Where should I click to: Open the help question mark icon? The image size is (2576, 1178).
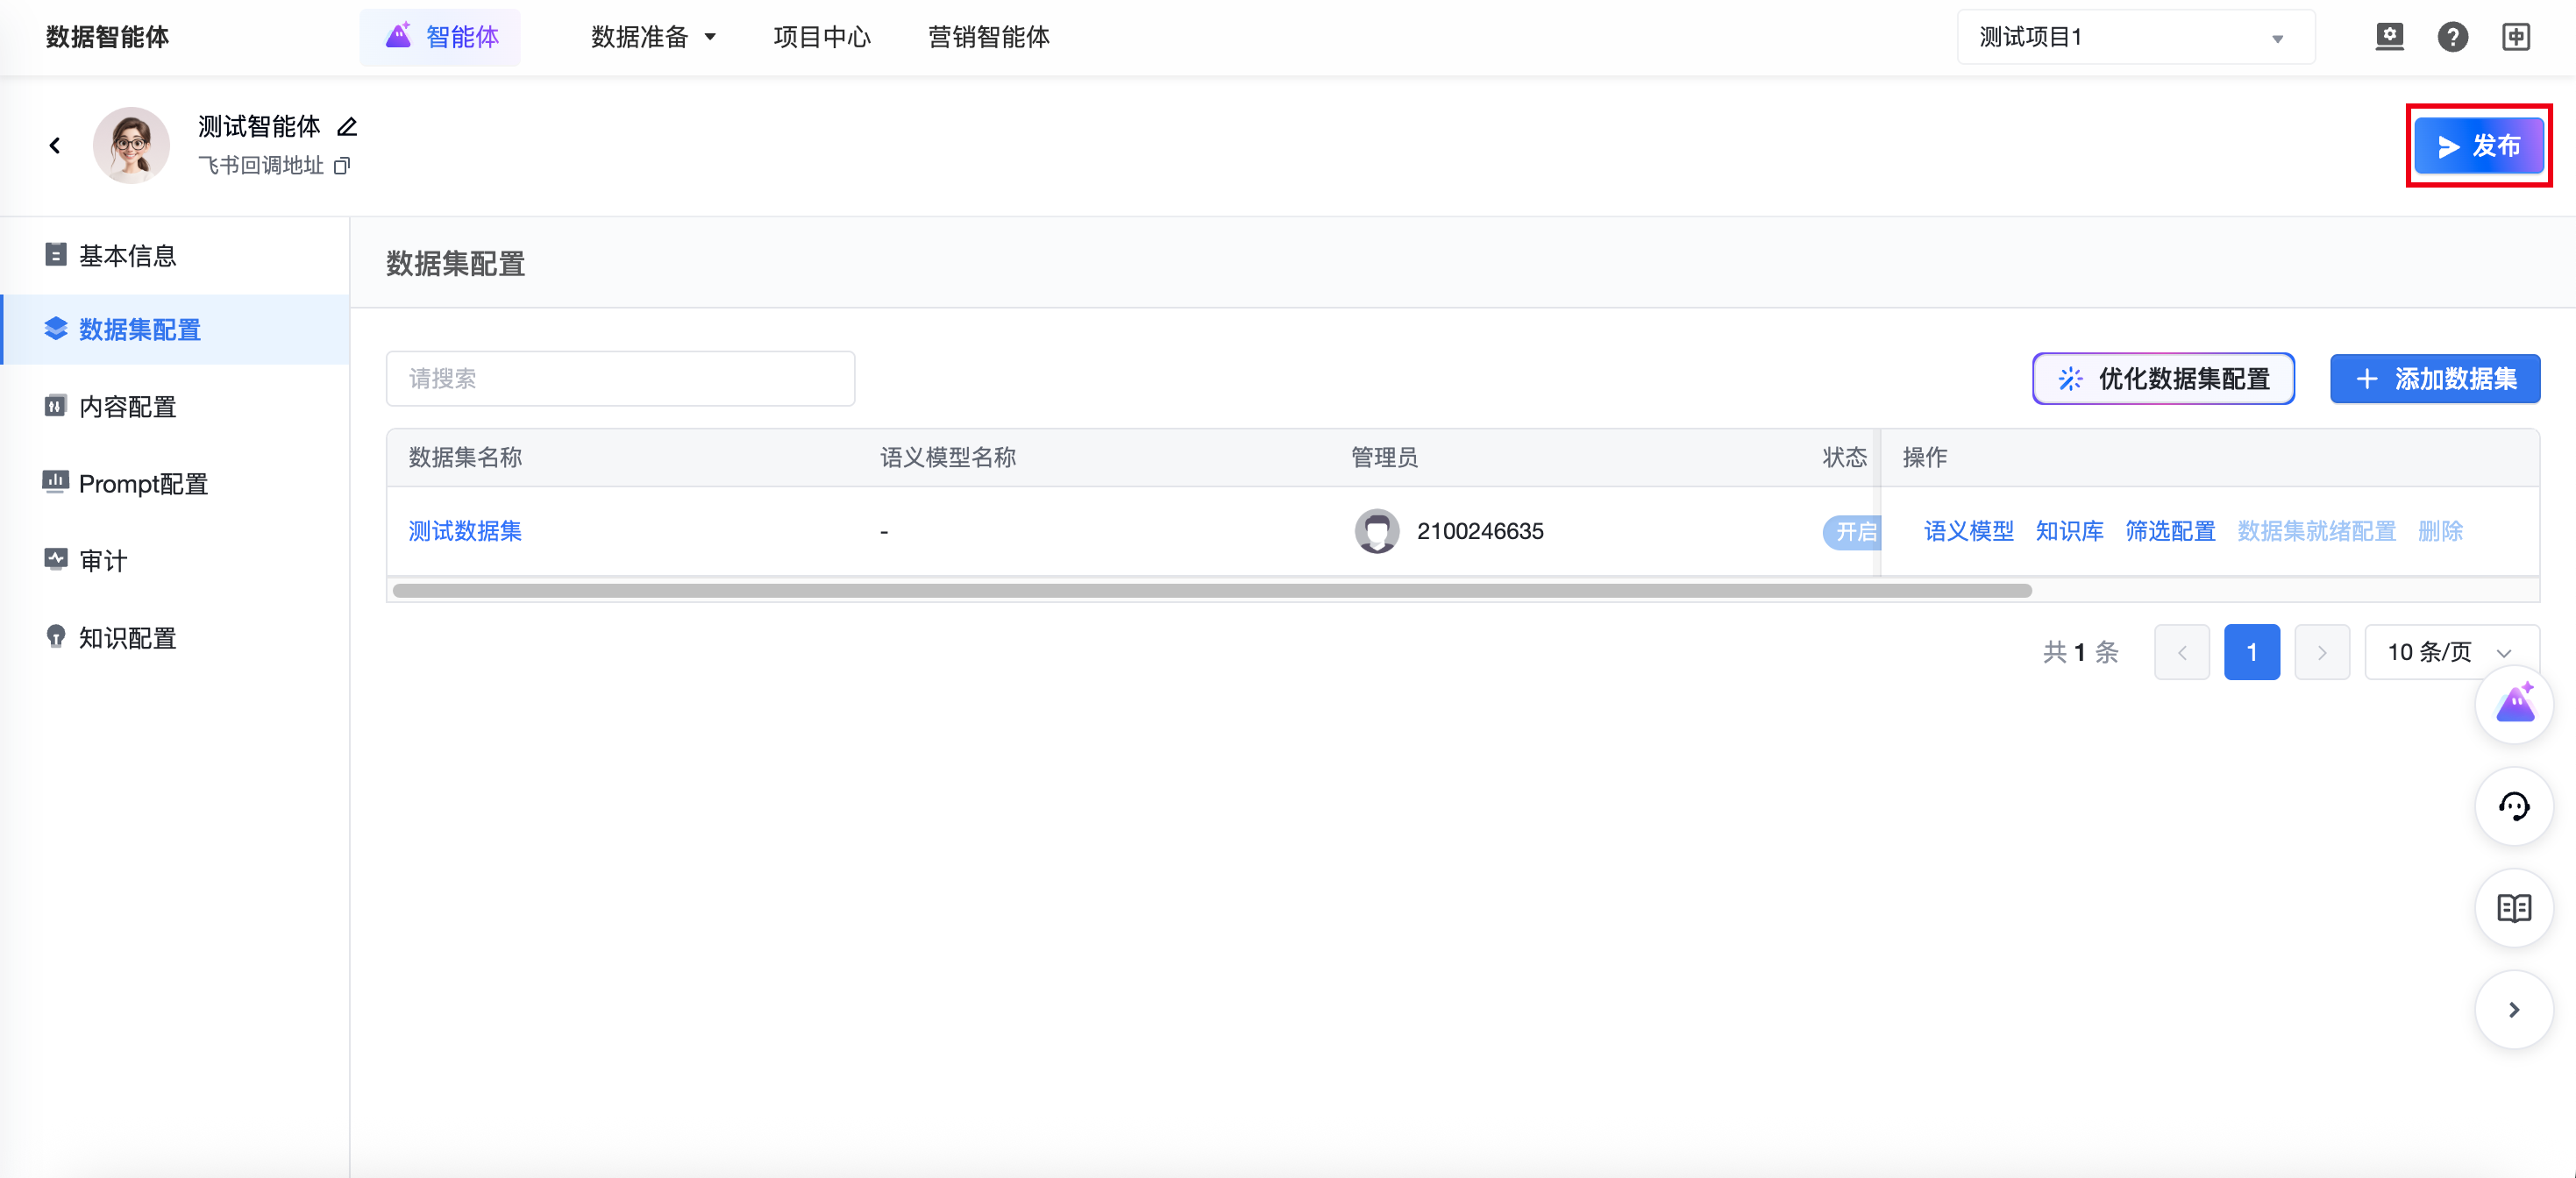(x=2452, y=37)
